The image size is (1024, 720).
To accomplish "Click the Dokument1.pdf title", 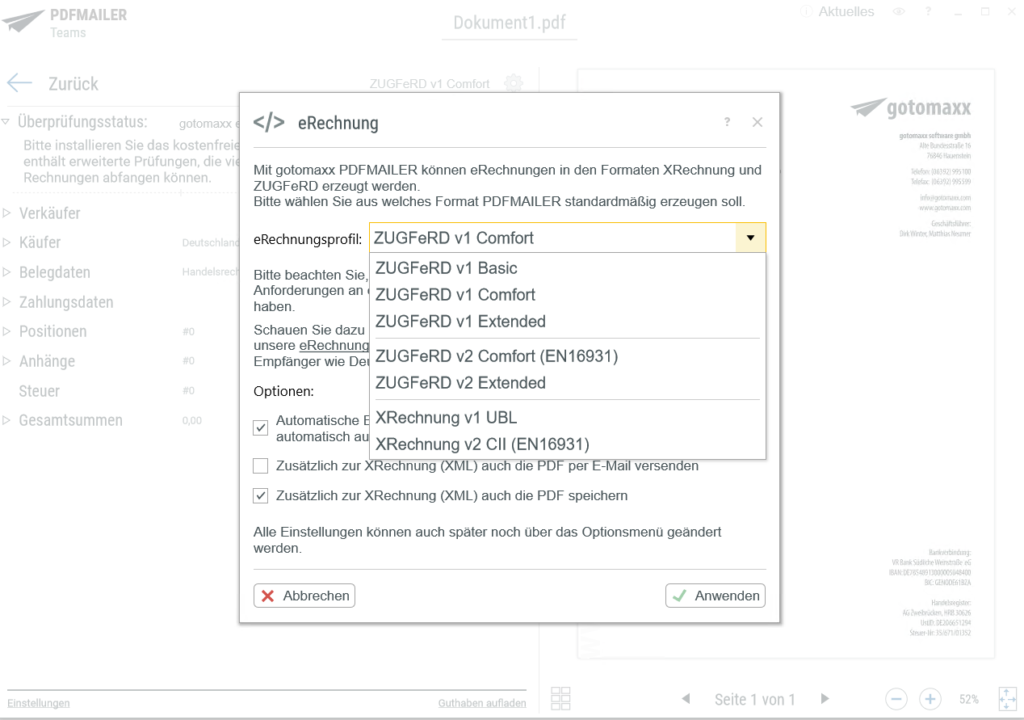I will coord(509,23).
